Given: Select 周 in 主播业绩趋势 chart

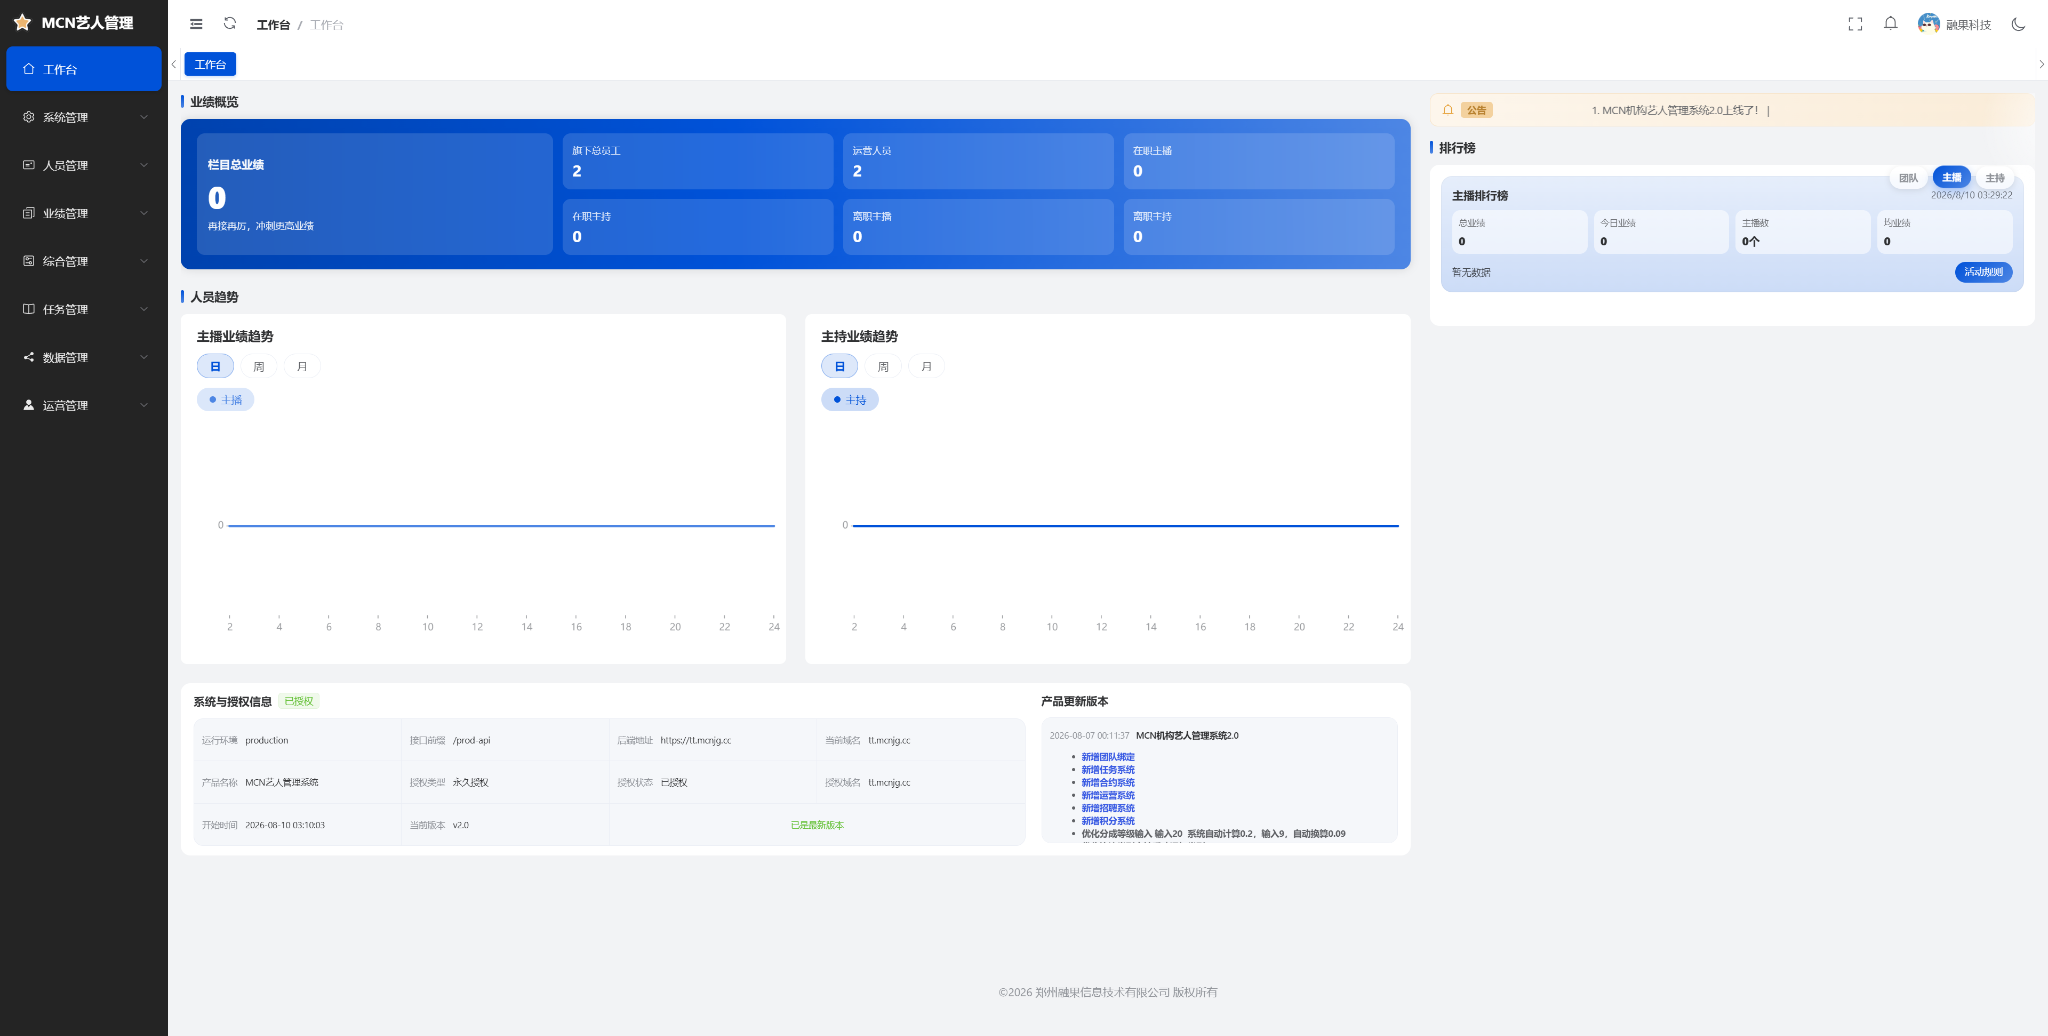Looking at the screenshot, I should point(259,367).
